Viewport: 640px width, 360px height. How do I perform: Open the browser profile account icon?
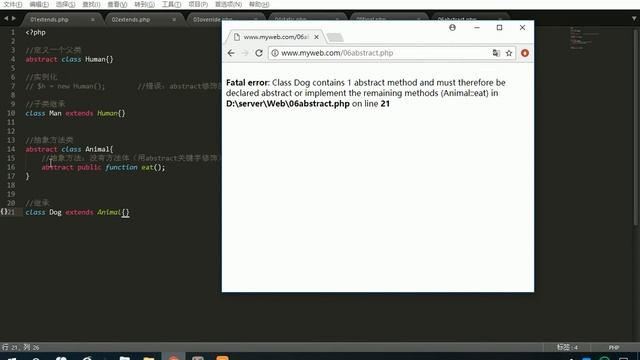click(x=452, y=27)
